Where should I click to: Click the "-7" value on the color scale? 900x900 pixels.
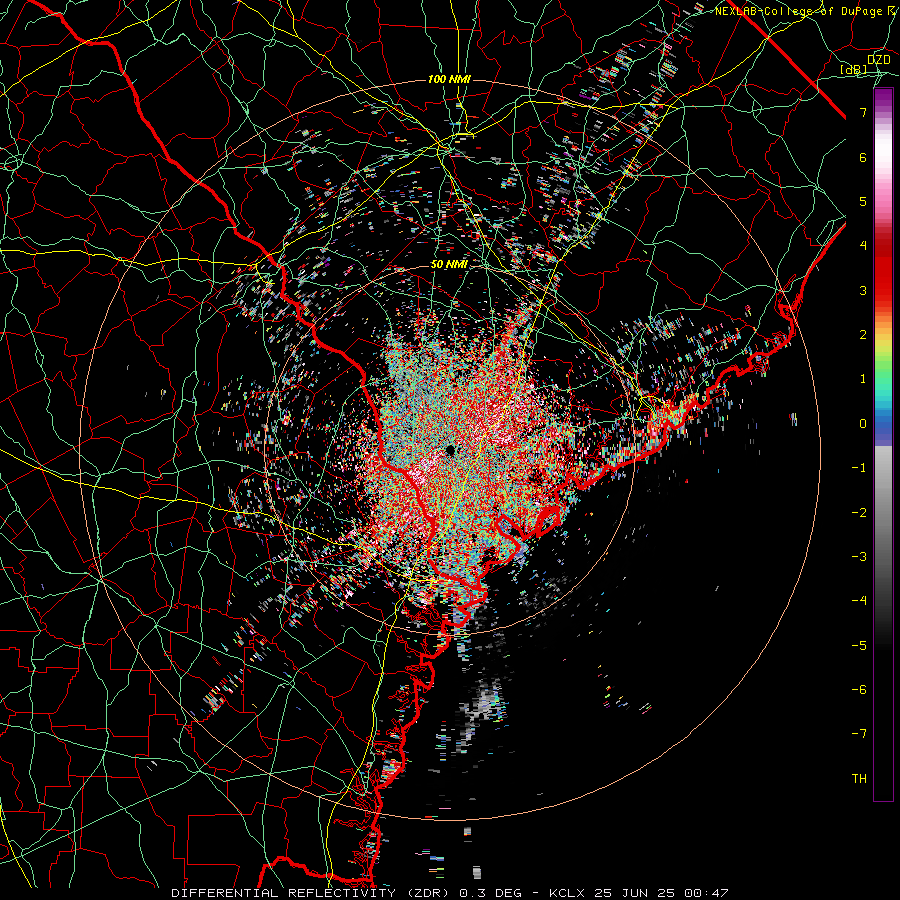click(859, 734)
